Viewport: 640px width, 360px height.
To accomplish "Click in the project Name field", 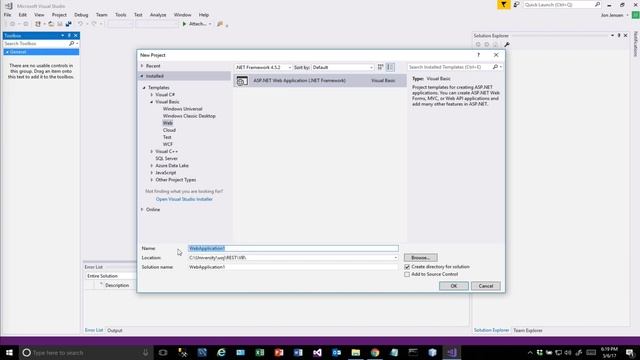I will (x=293, y=248).
